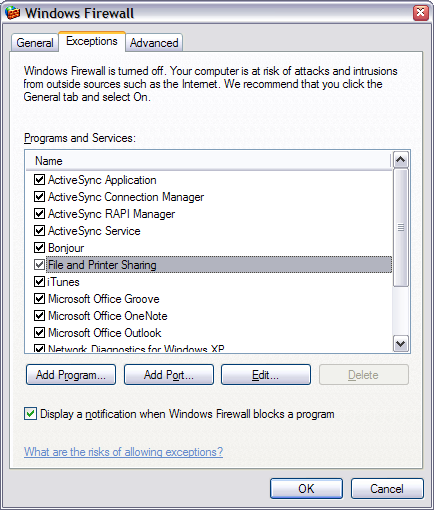Open Edit for selected exception
Screen dimensions: 434x510
tap(266, 375)
